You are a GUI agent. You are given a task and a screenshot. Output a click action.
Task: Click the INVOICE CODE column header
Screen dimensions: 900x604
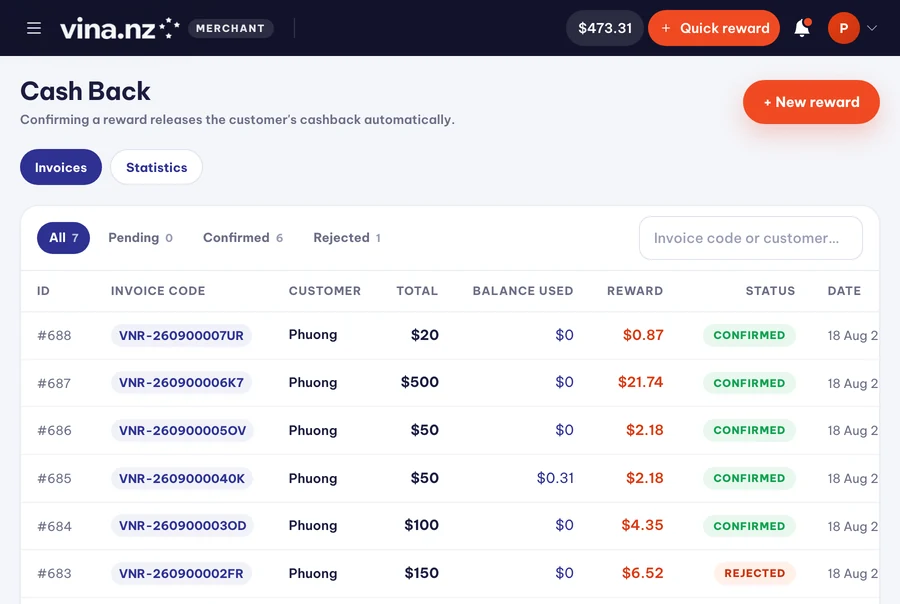(158, 291)
